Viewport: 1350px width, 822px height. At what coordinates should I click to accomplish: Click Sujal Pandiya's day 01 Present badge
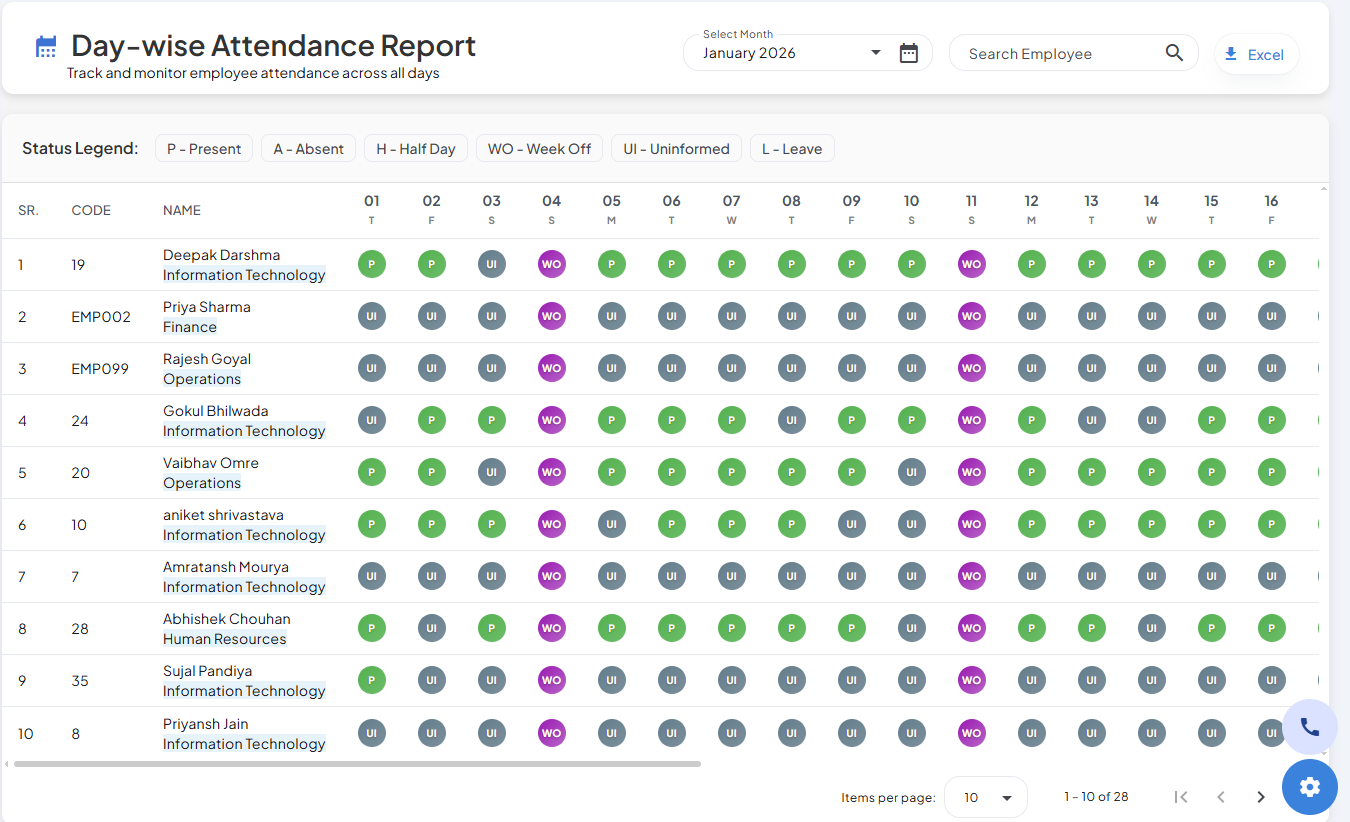pos(371,680)
